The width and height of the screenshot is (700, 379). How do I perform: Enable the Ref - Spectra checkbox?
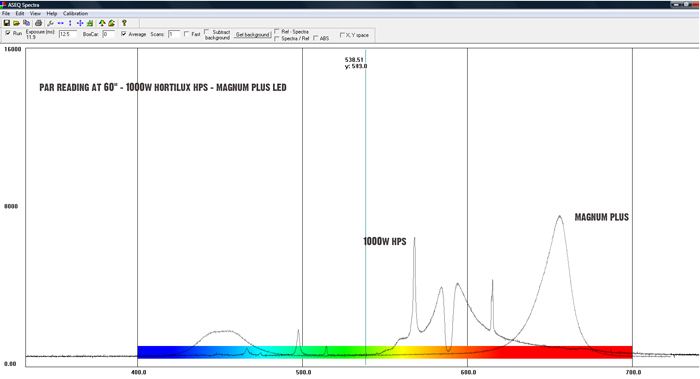pyautogui.click(x=277, y=32)
